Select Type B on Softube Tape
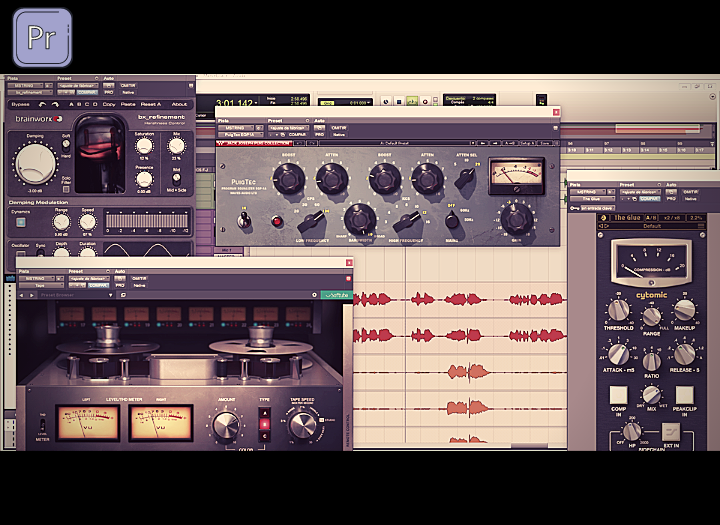 pos(264,424)
